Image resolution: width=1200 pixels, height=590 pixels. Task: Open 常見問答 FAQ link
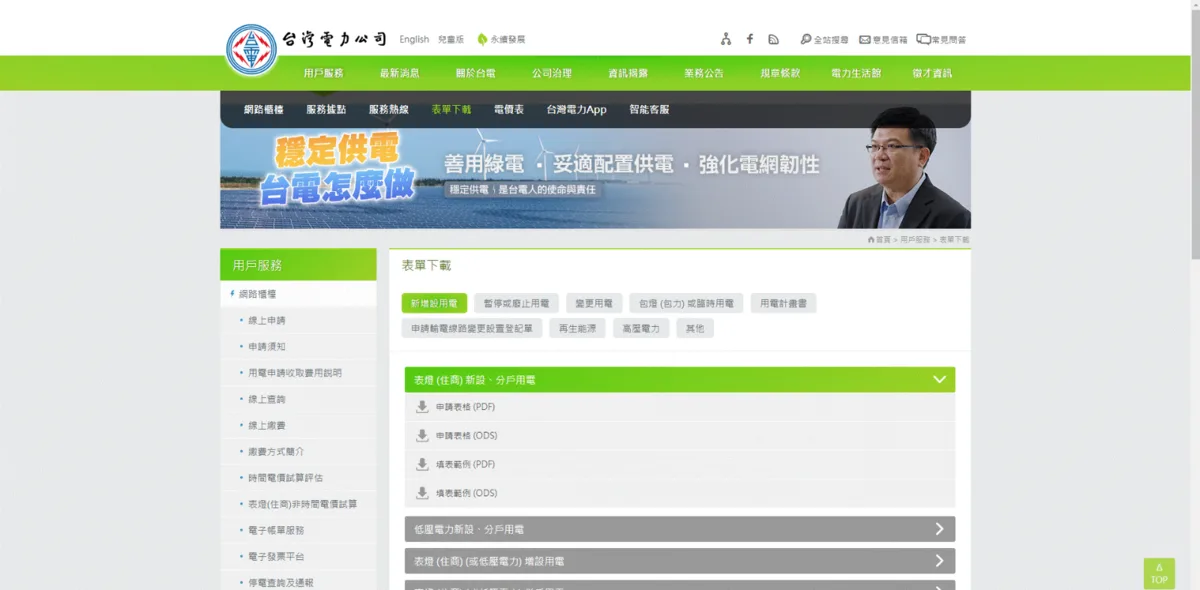(x=941, y=40)
